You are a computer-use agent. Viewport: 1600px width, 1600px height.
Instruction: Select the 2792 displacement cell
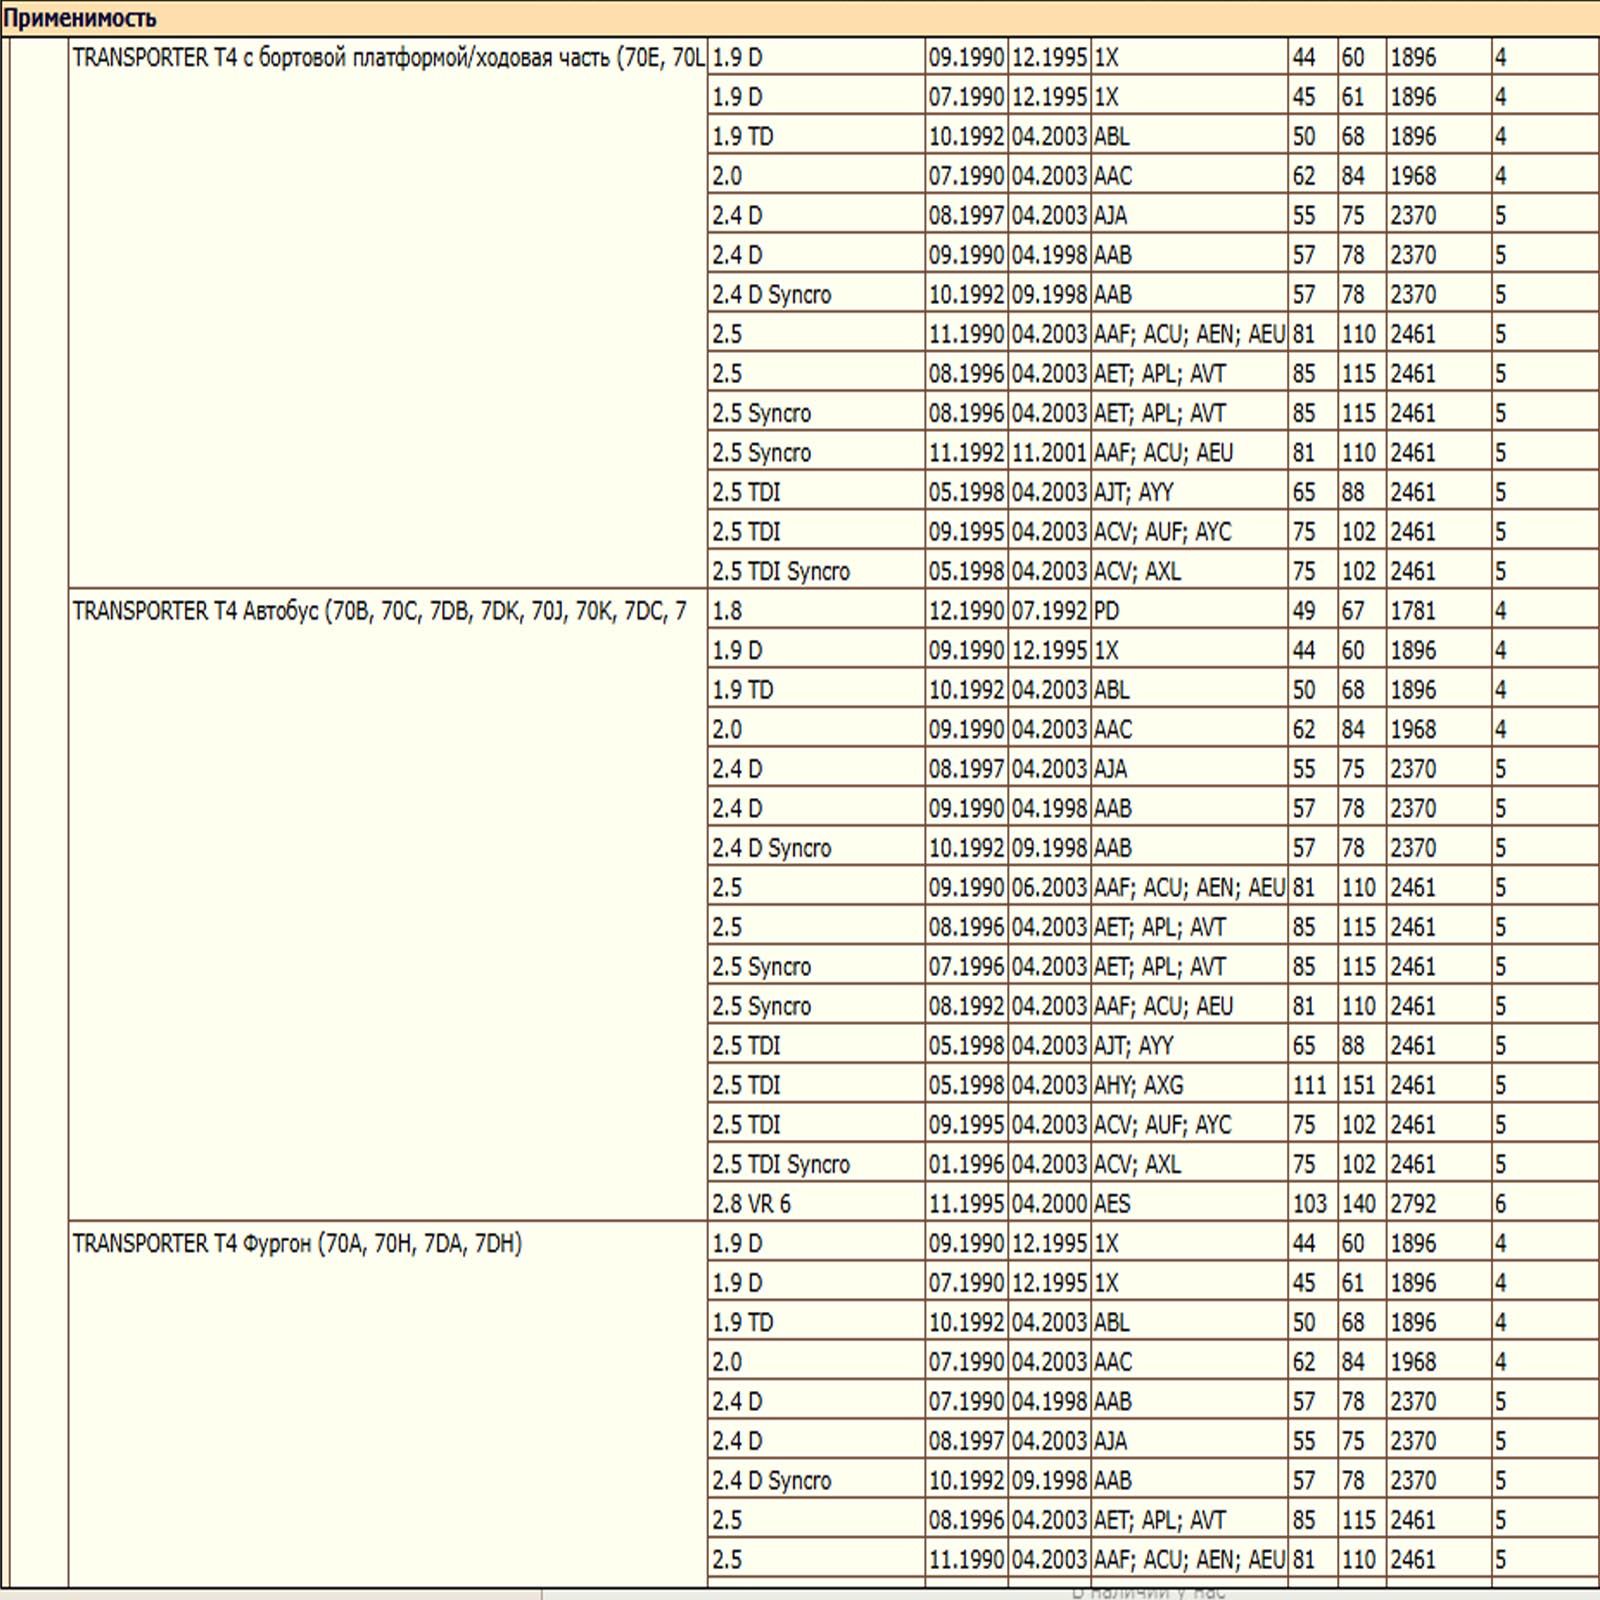point(1438,1204)
